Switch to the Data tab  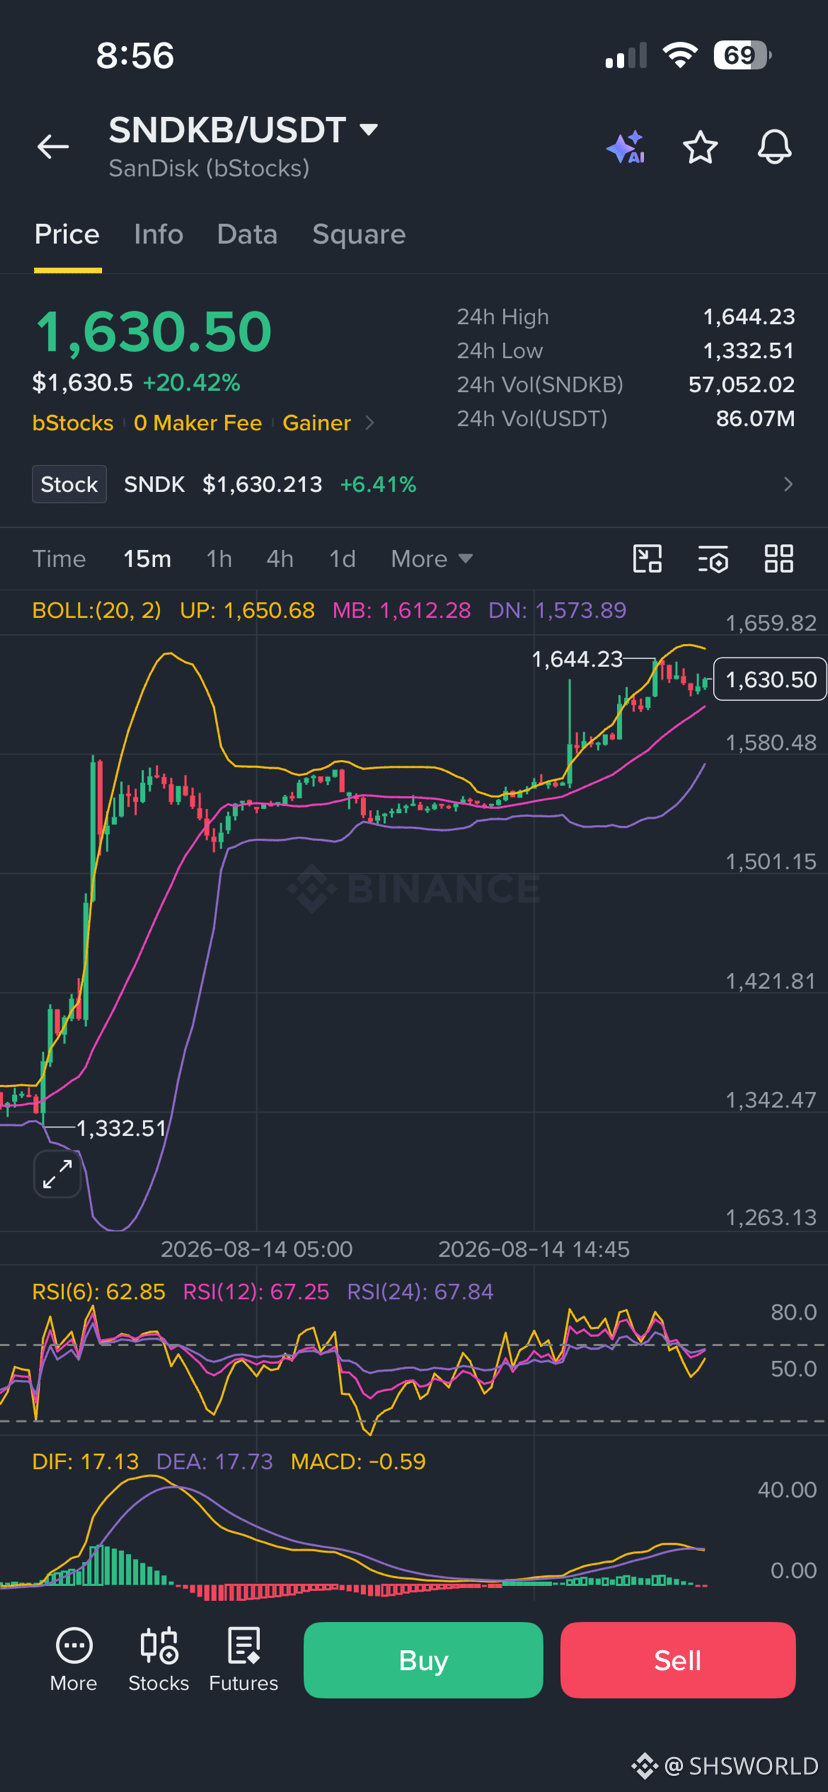(247, 234)
